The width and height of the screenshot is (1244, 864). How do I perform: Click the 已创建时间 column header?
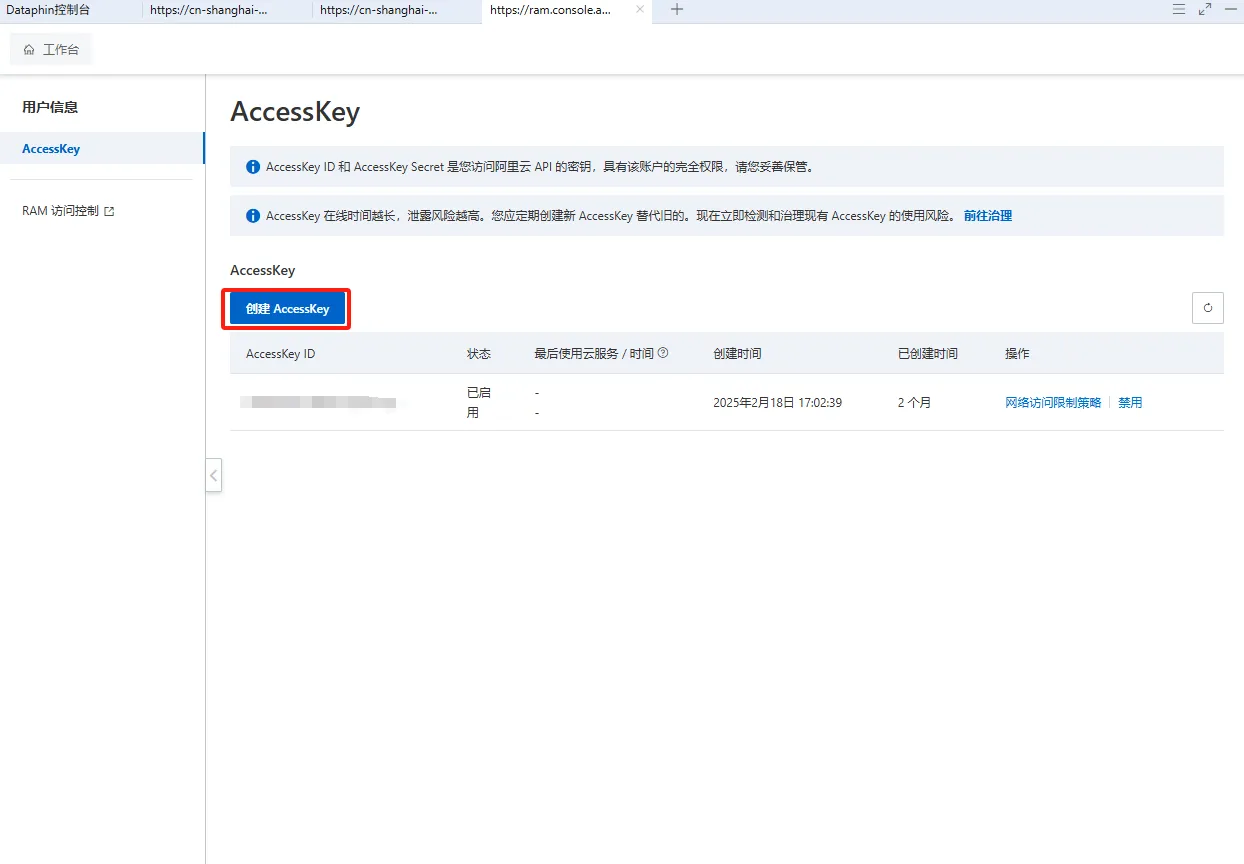coord(928,354)
